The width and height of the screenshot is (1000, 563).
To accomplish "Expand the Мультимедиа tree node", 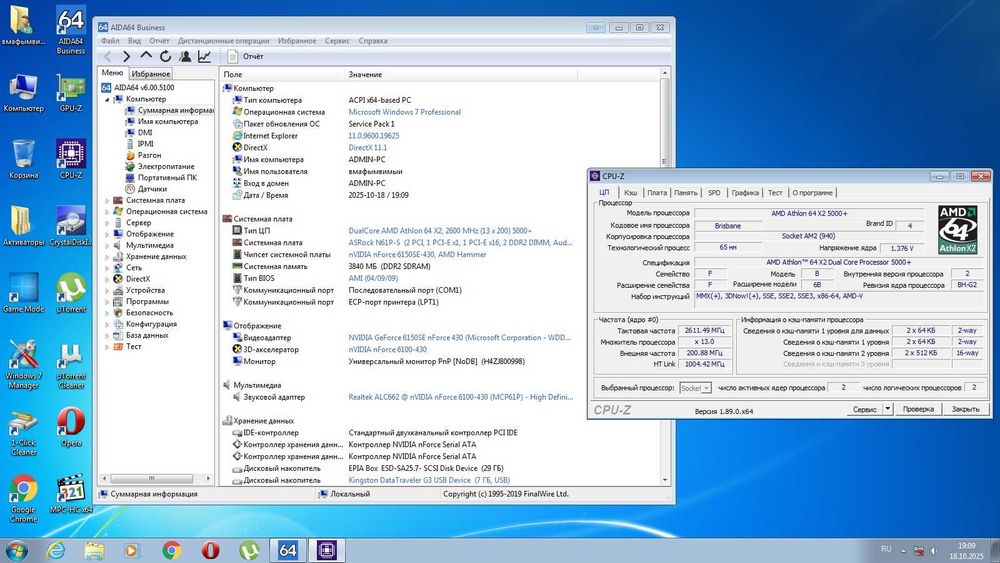I will [107, 245].
